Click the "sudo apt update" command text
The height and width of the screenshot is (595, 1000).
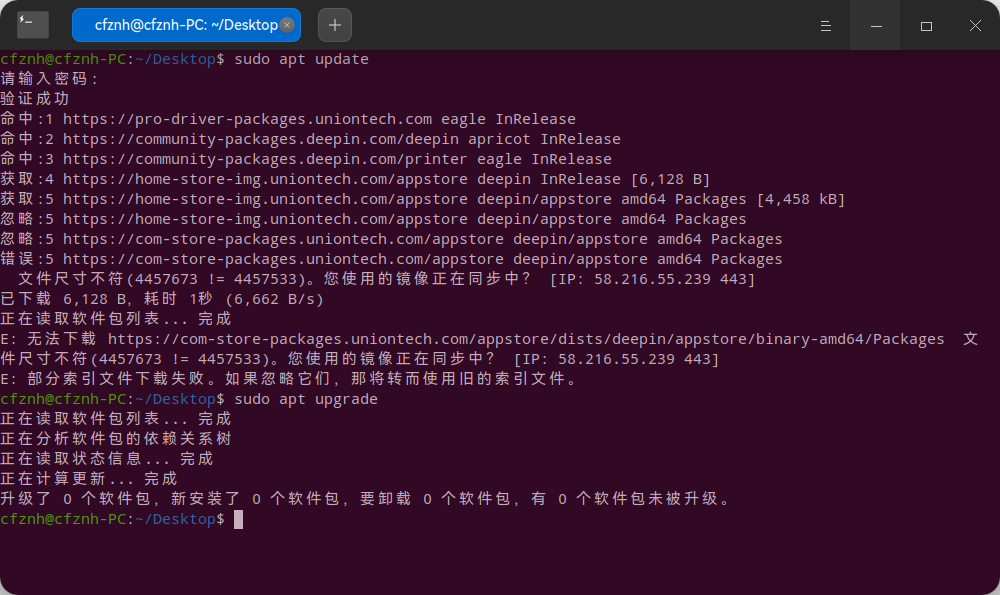(x=301, y=59)
